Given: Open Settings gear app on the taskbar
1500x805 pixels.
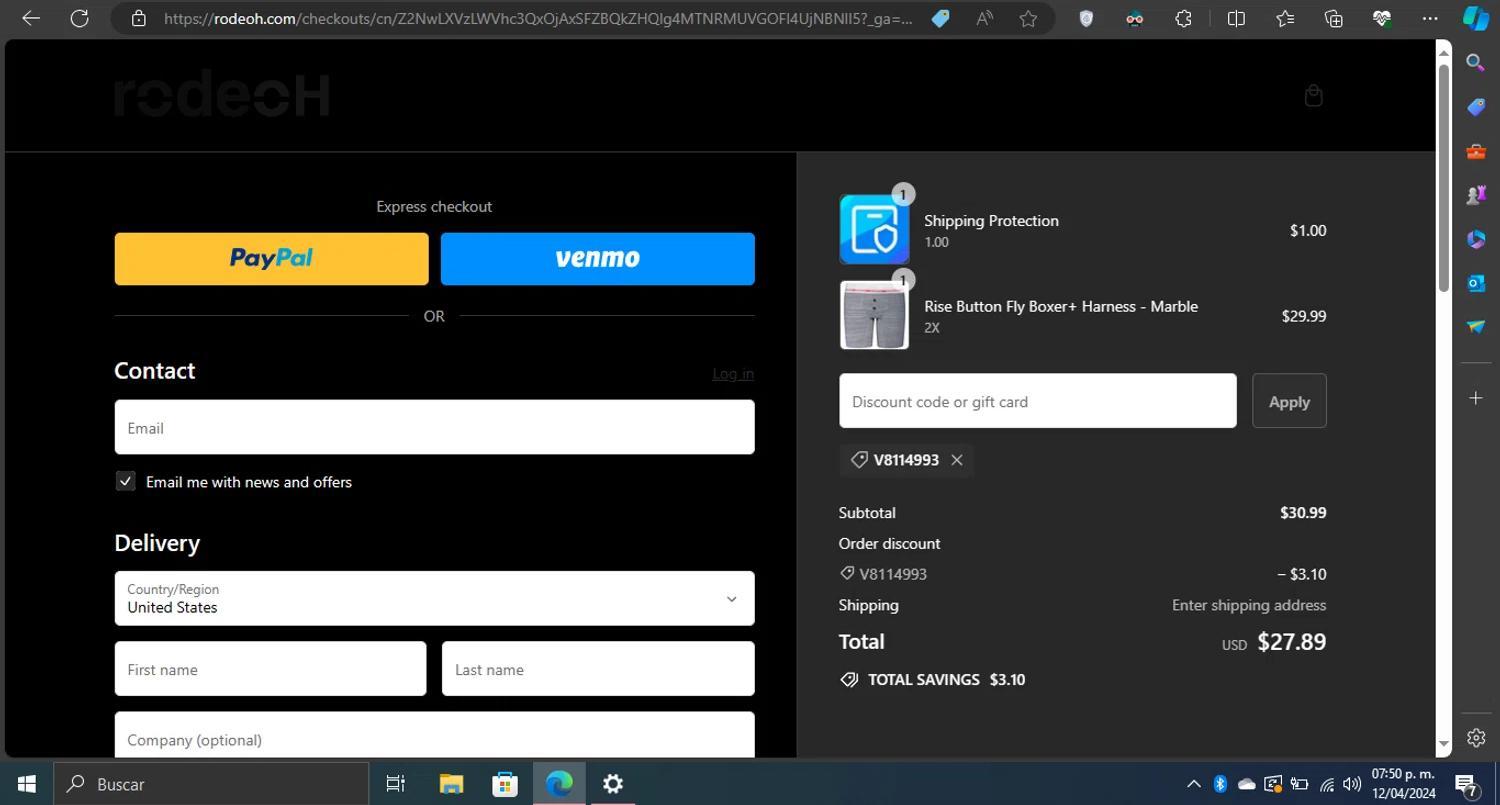Looking at the screenshot, I should click(613, 784).
